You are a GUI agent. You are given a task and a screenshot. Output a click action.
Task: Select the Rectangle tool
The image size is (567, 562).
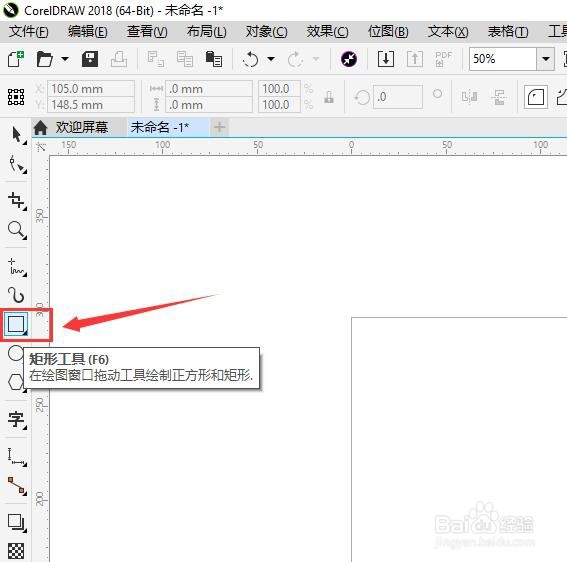point(16,324)
